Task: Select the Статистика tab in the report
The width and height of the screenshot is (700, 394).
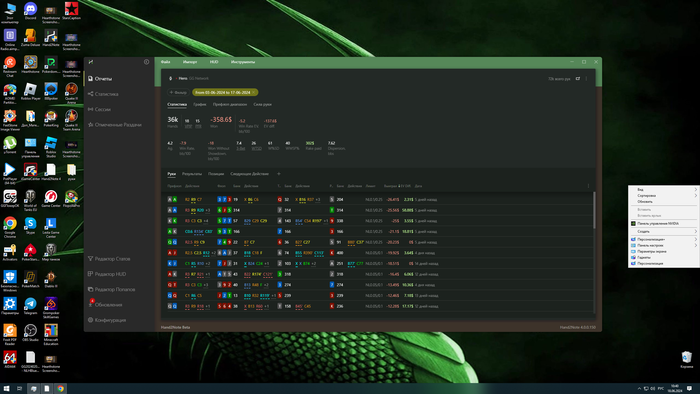Action: click(177, 104)
